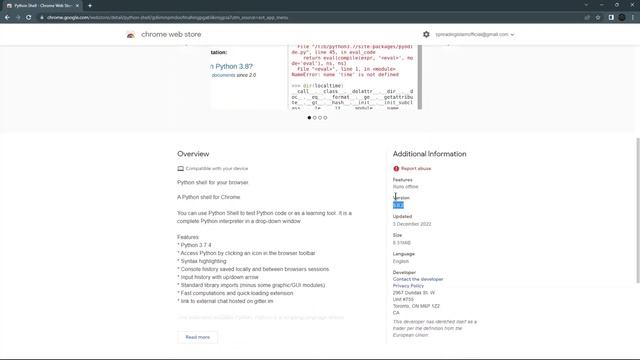Click Report abuse link
640x360 pixels.
(x=416, y=169)
